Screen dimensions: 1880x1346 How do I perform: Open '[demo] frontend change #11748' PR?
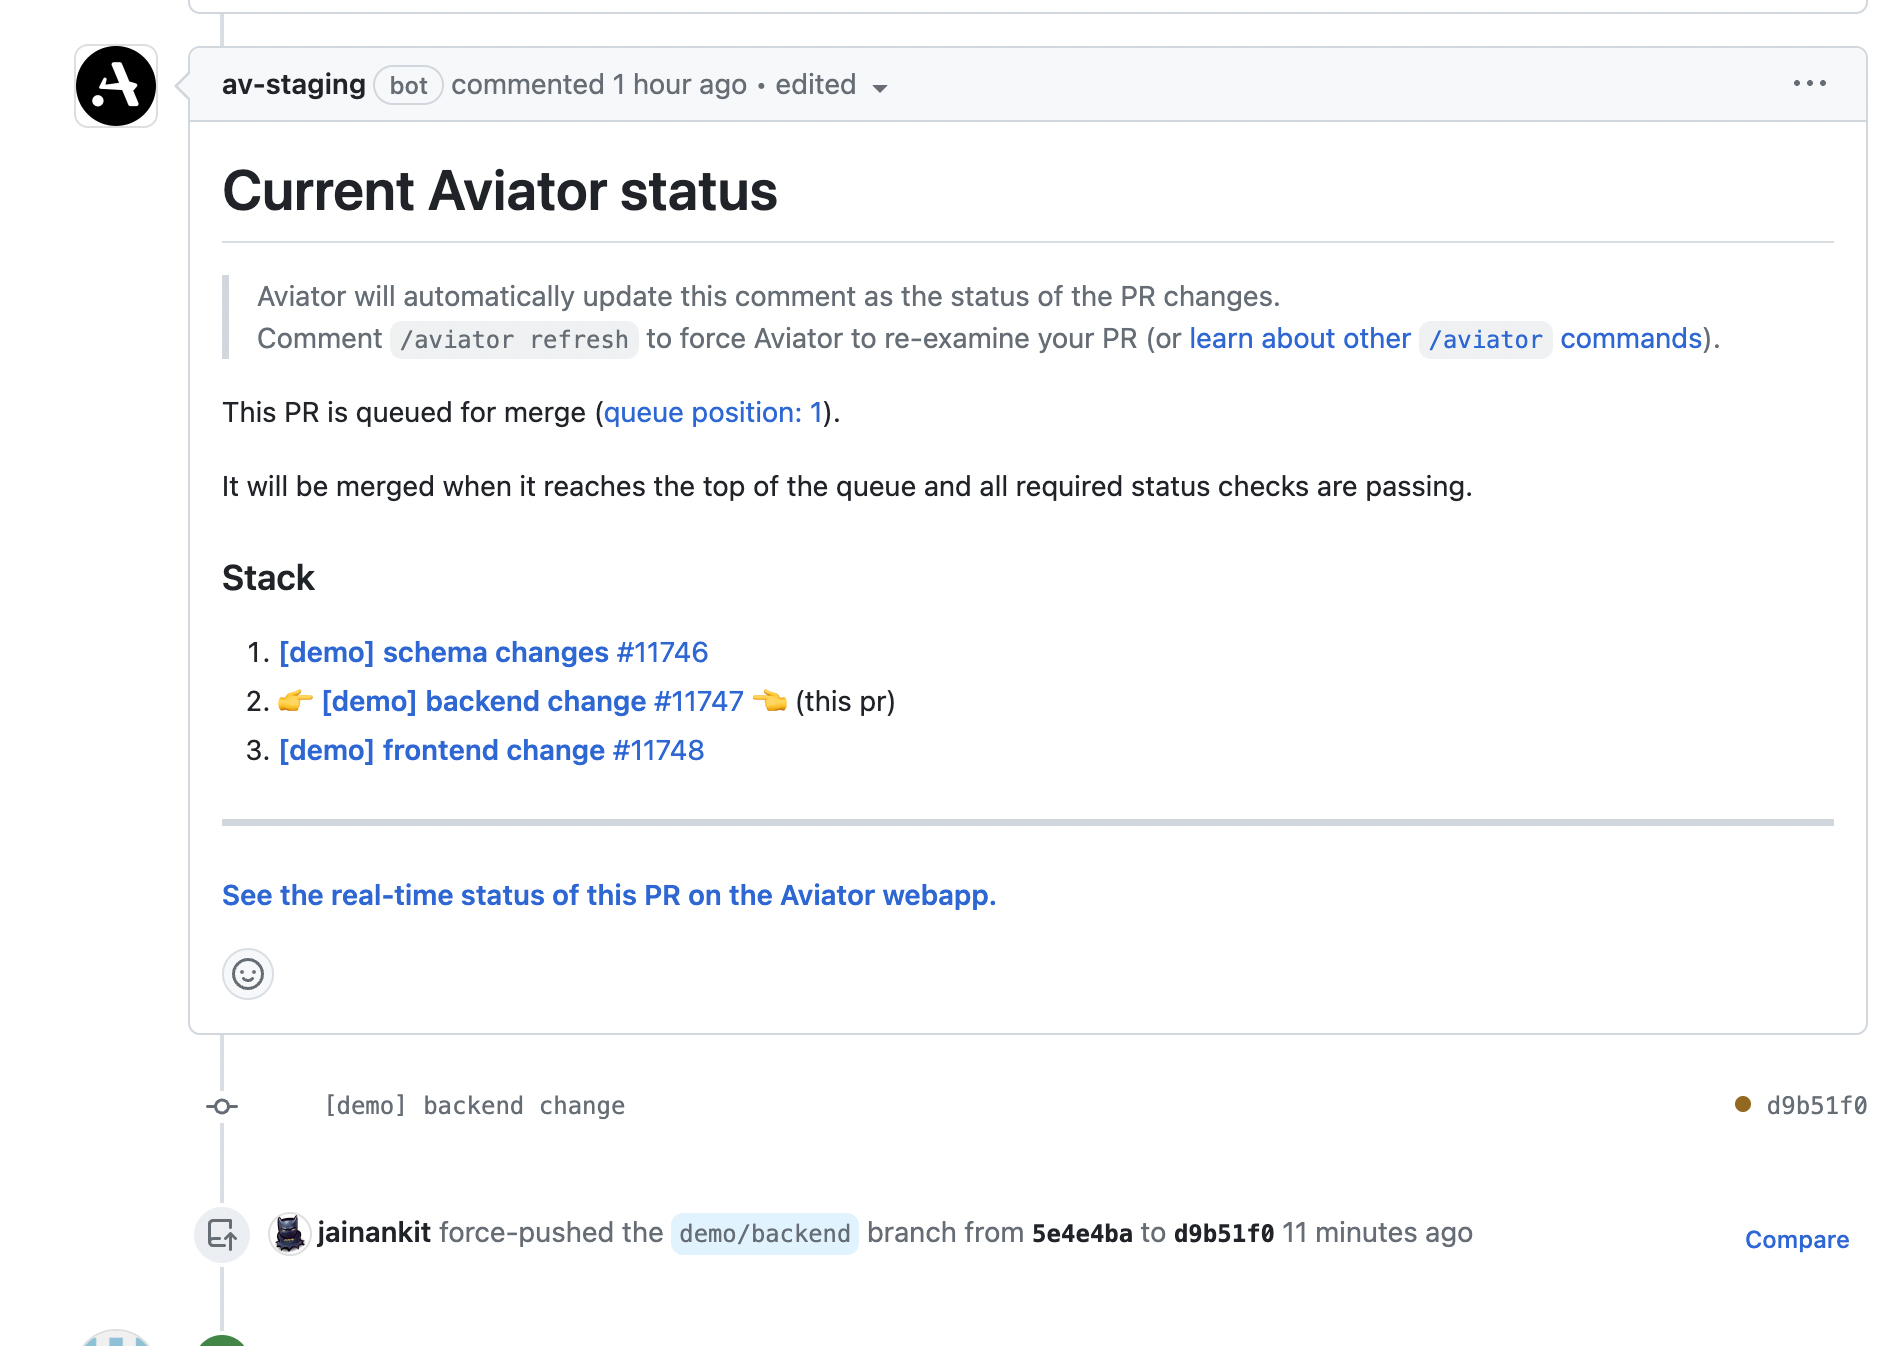click(491, 751)
